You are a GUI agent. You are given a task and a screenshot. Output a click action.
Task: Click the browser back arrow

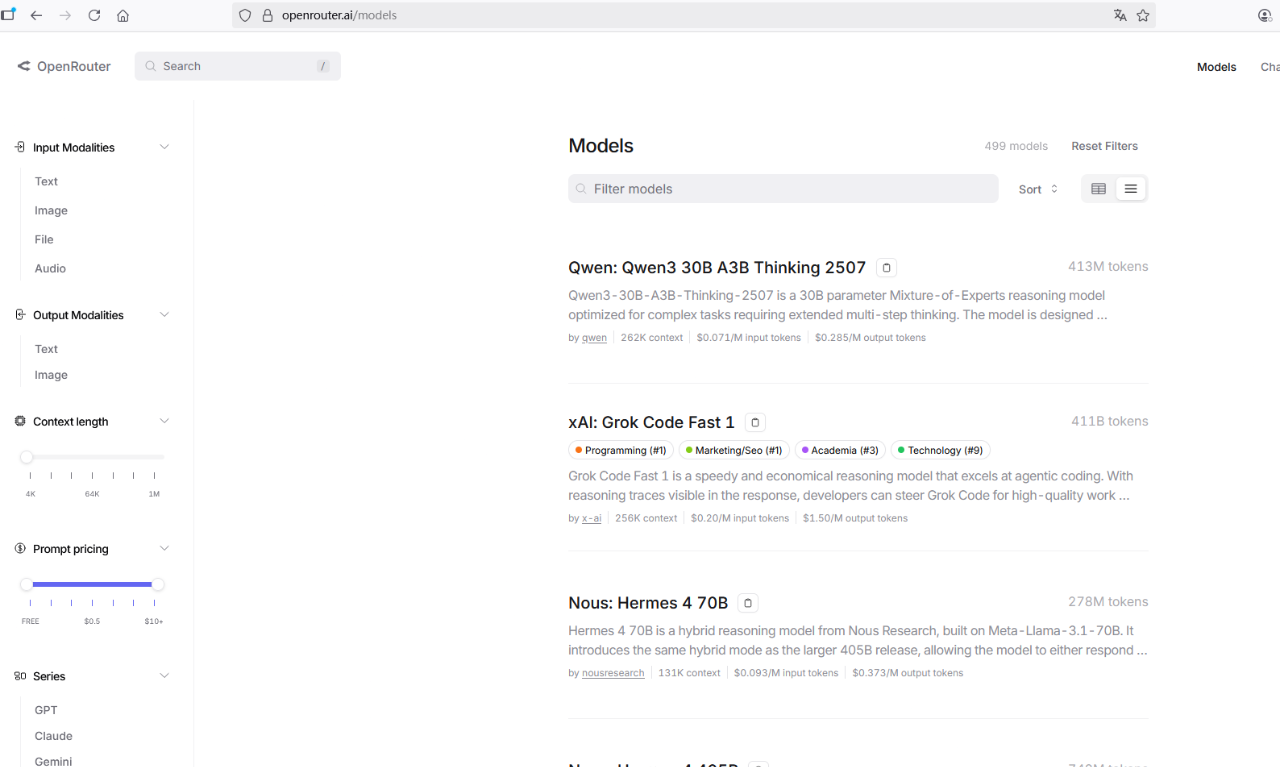(36, 16)
